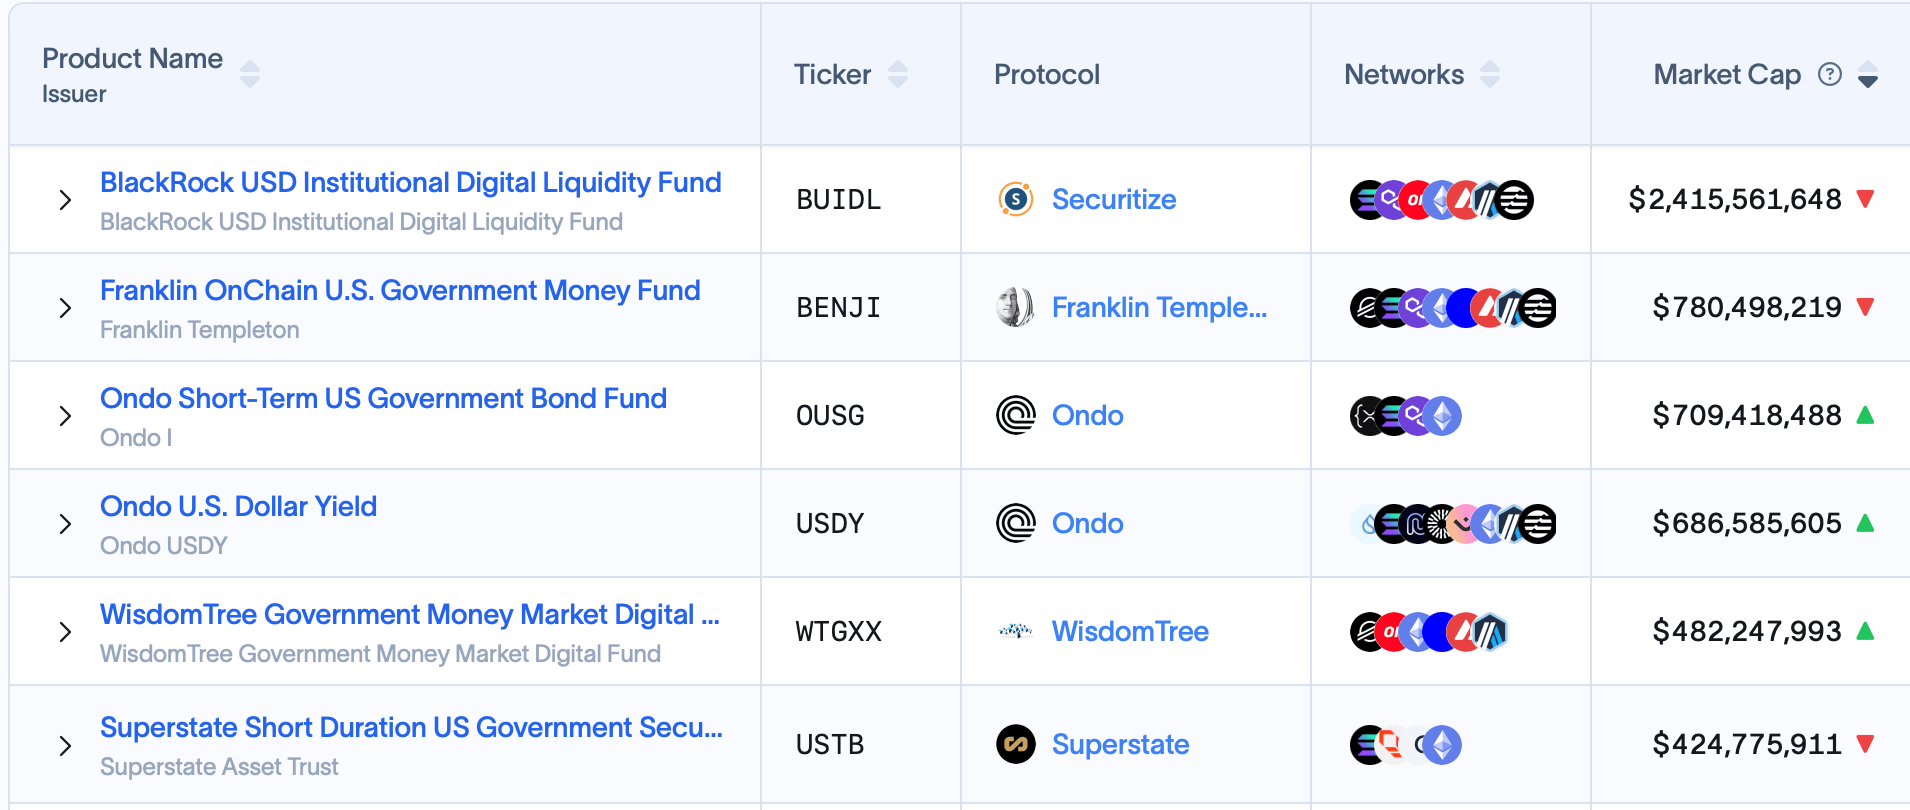Click BUIDL's stacked network icons
Viewport: 1910px width, 810px height.
(1441, 200)
